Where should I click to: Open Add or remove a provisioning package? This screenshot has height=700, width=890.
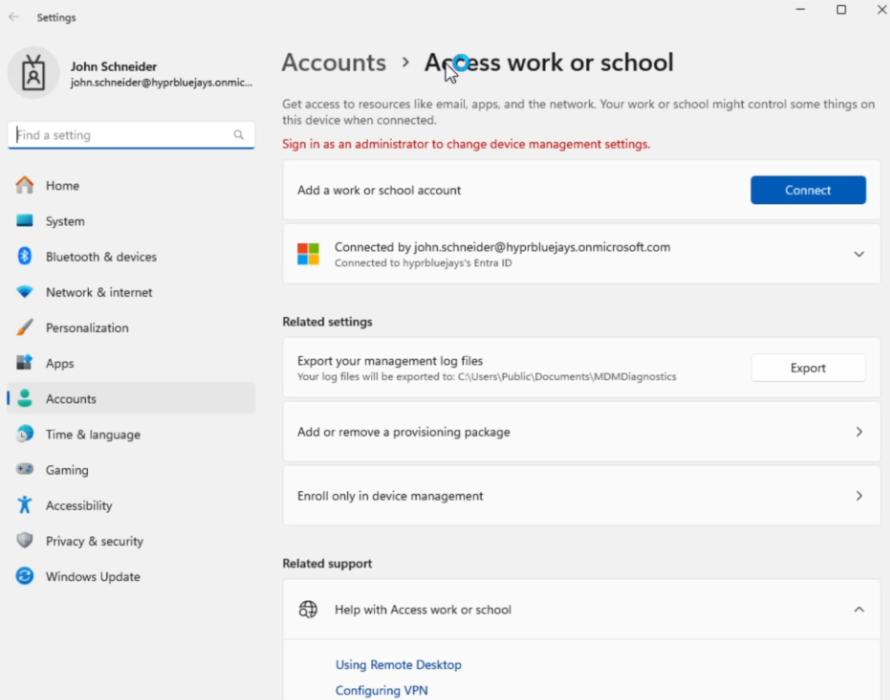581,432
